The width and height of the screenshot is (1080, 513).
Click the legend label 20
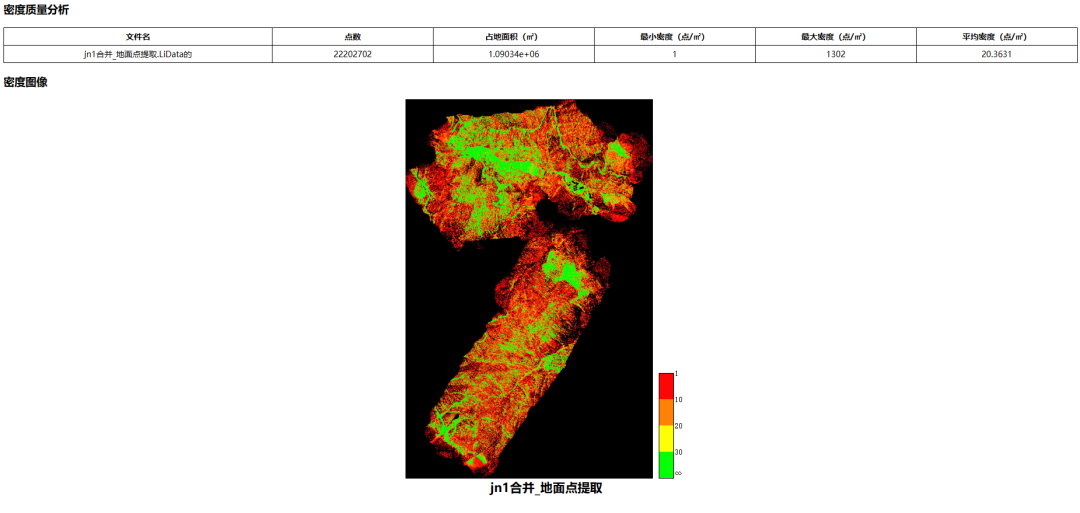[678, 426]
